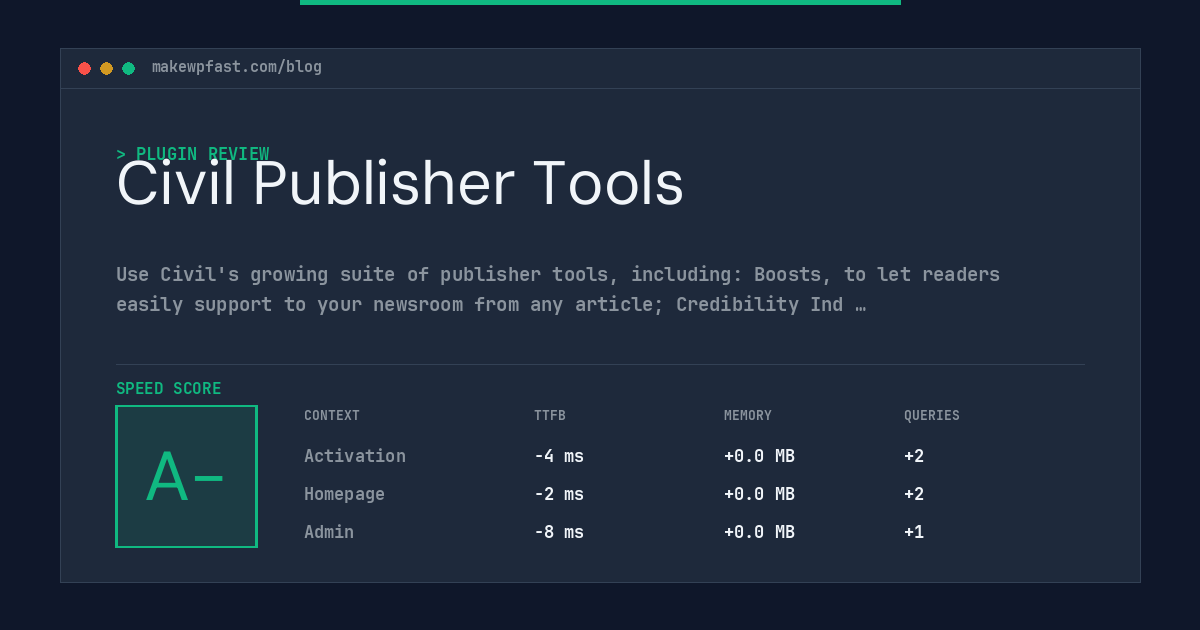
Task: Click the makewpfast.com/blog address text
Action: [x=237, y=67]
